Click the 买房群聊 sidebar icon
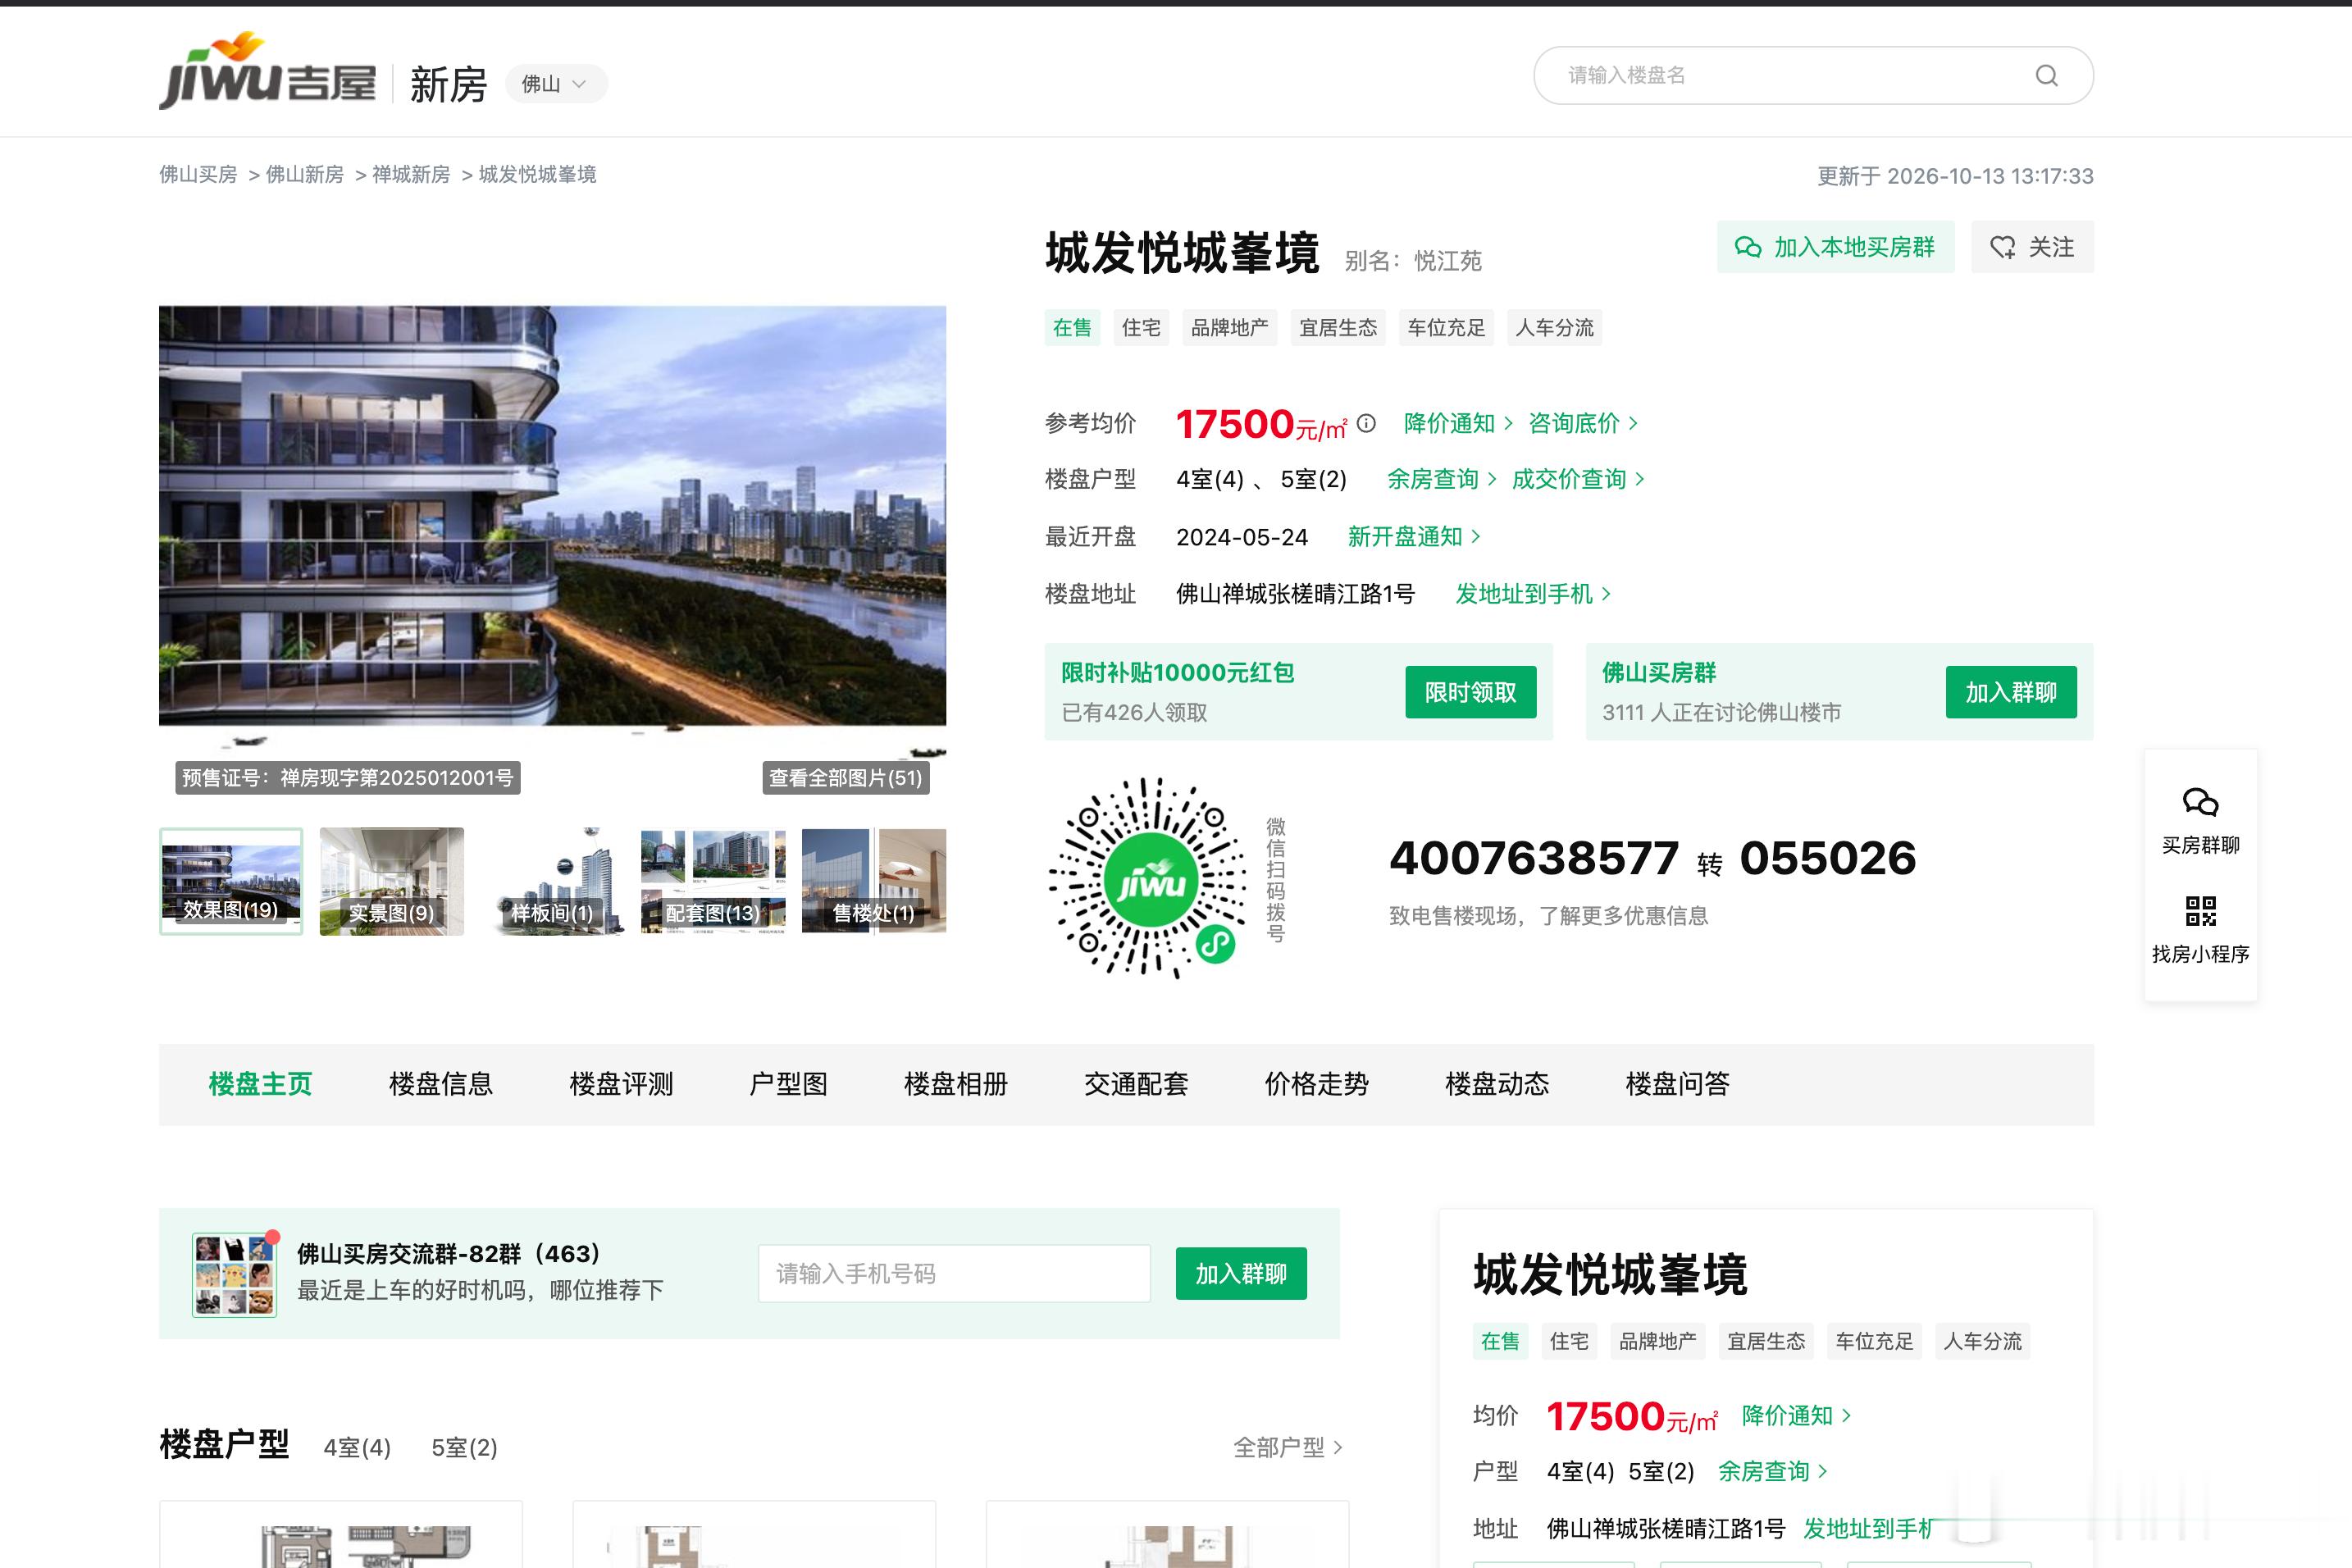Image resolution: width=2352 pixels, height=1568 pixels. pos(2200,820)
